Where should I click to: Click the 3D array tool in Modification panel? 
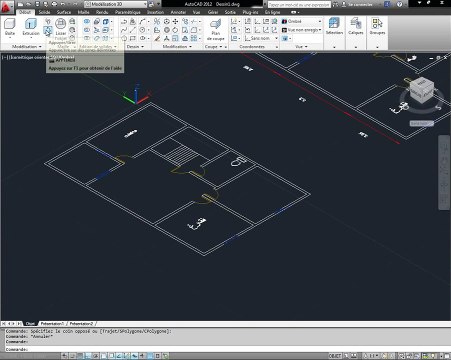(x=194, y=39)
